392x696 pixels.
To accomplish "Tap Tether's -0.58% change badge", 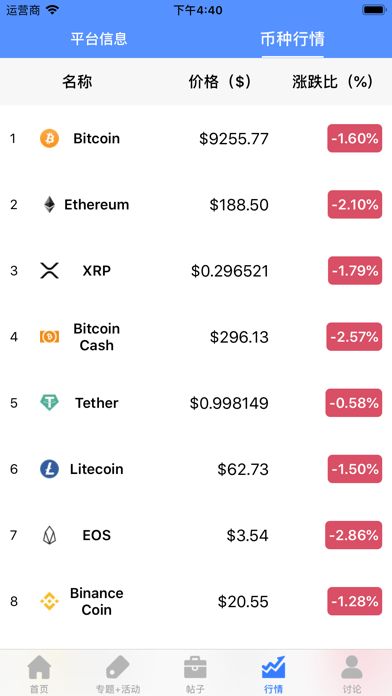I will pos(354,403).
